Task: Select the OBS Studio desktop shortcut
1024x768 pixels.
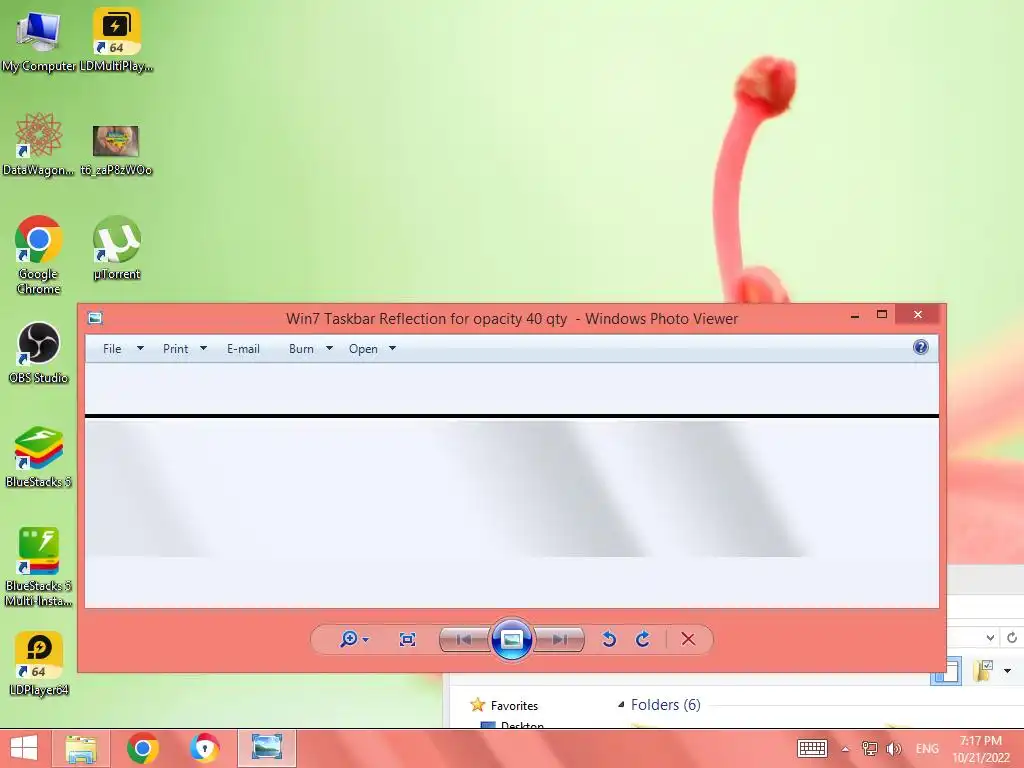Action: [x=39, y=353]
